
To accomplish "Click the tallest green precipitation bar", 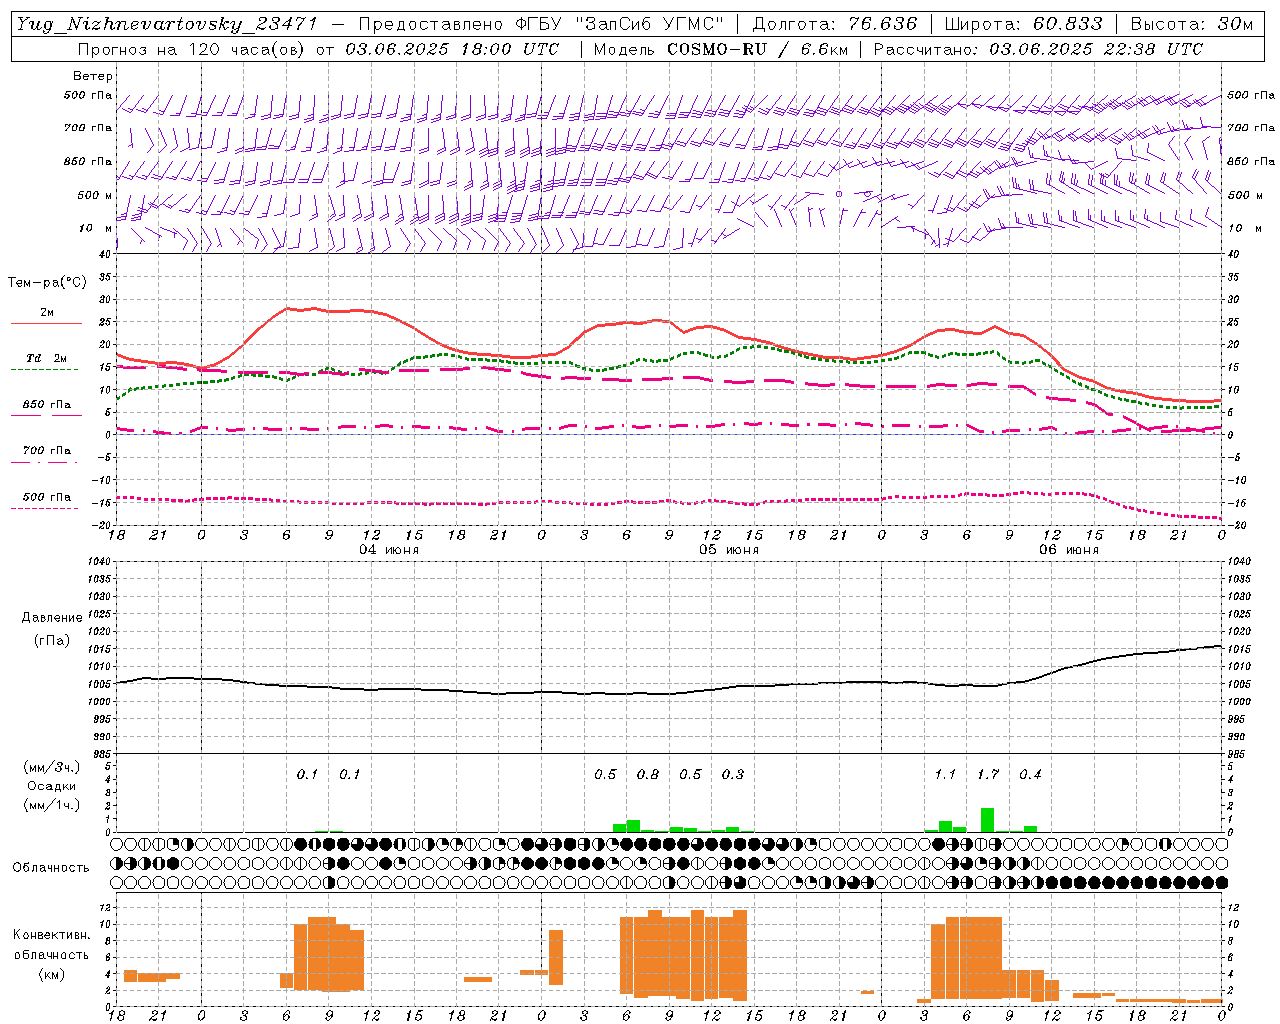I will click(x=987, y=820).
